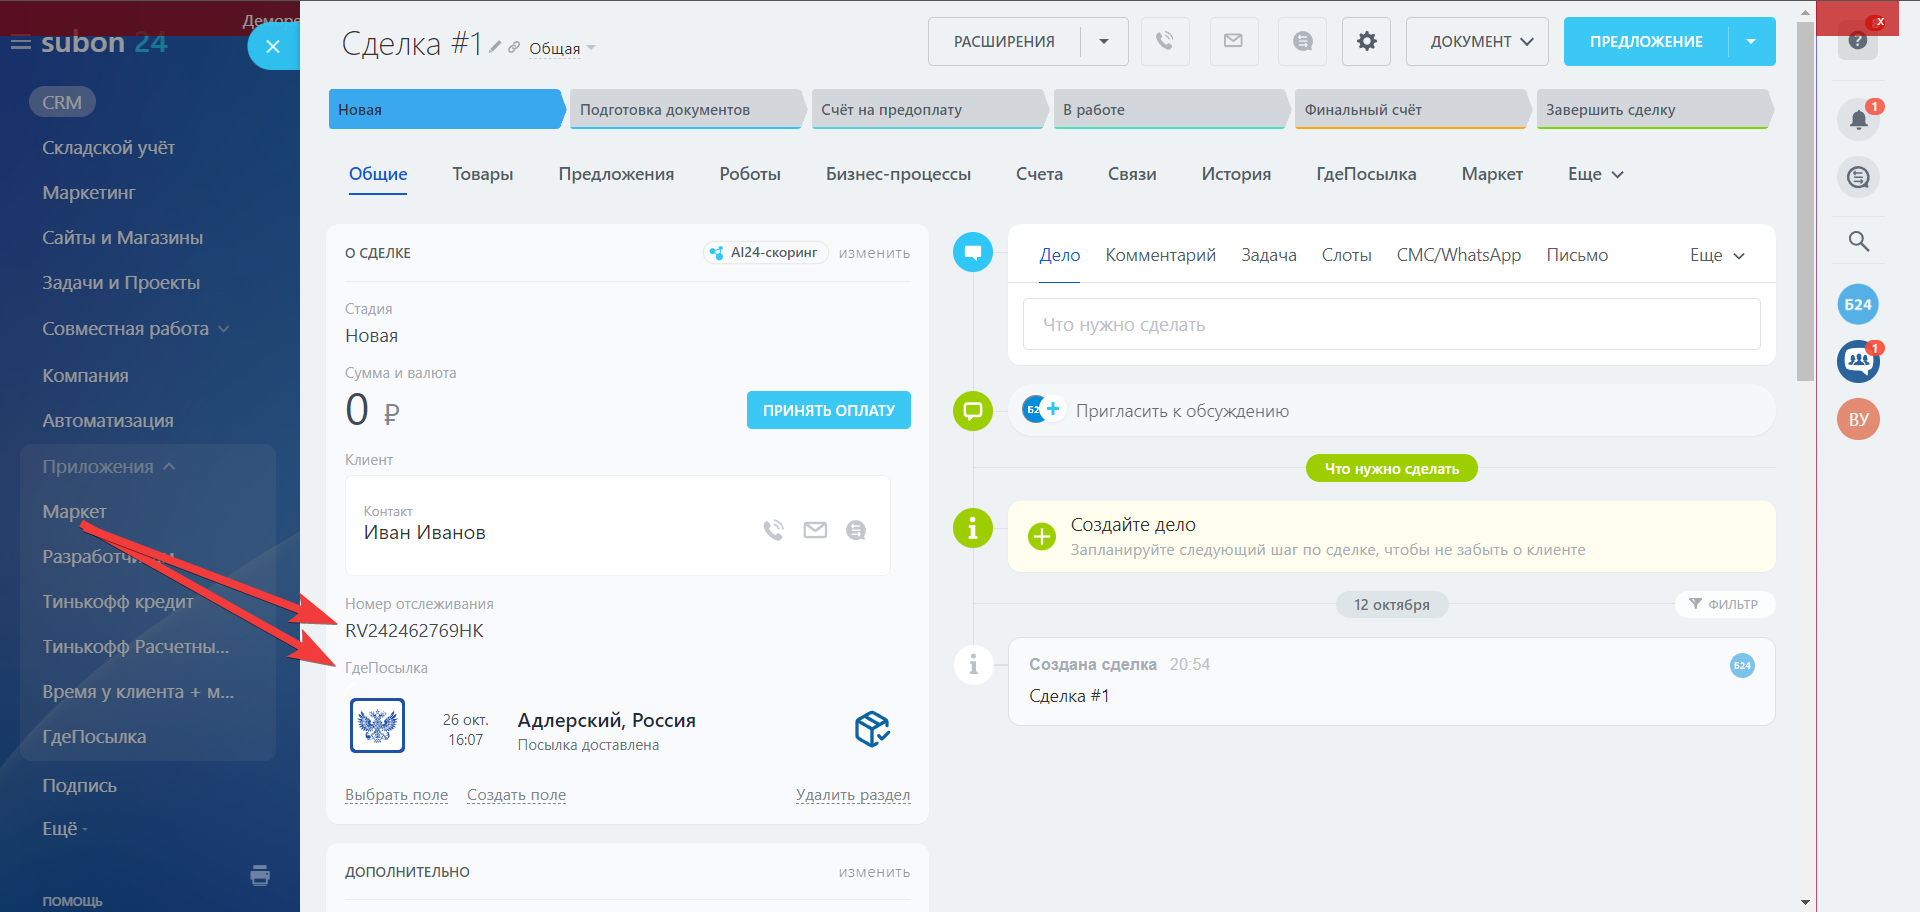Select the В работе deal stage
This screenshot has width=1920, height=912.
(x=1168, y=110)
